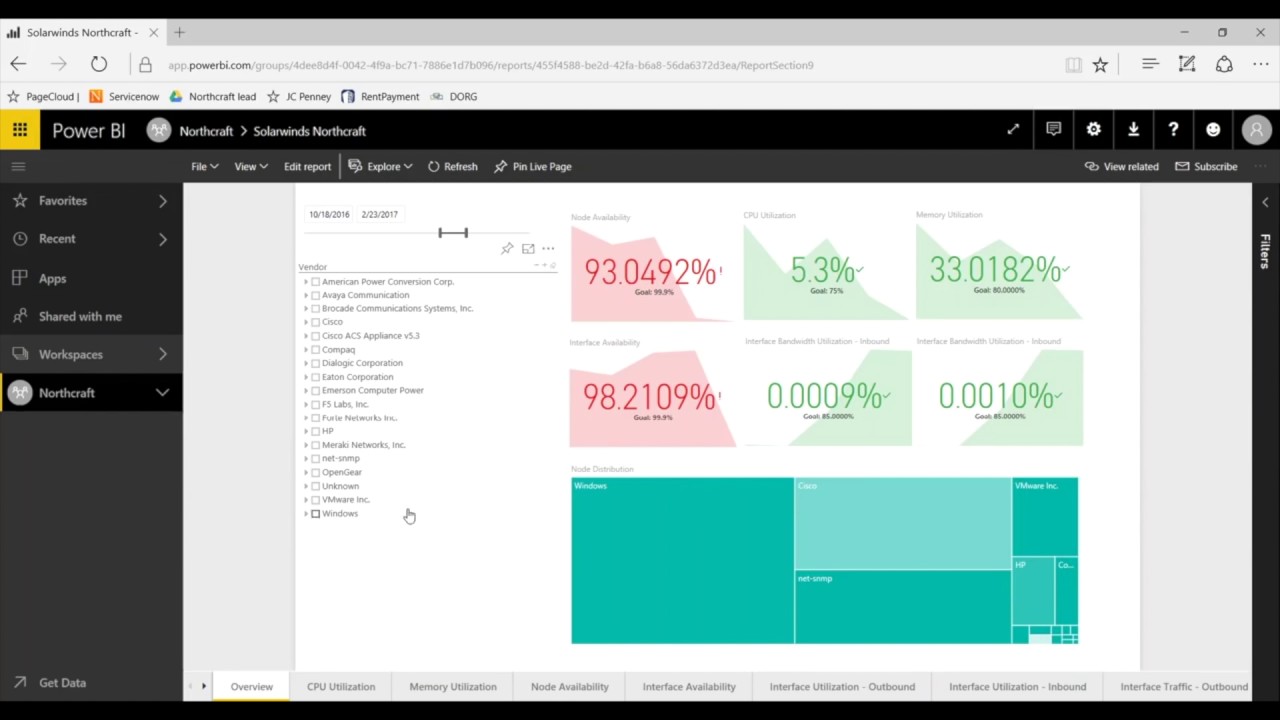The width and height of the screenshot is (1280, 720).
Task: Select Windows block in Node Distribution treemap
Action: click(x=682, y=560)
